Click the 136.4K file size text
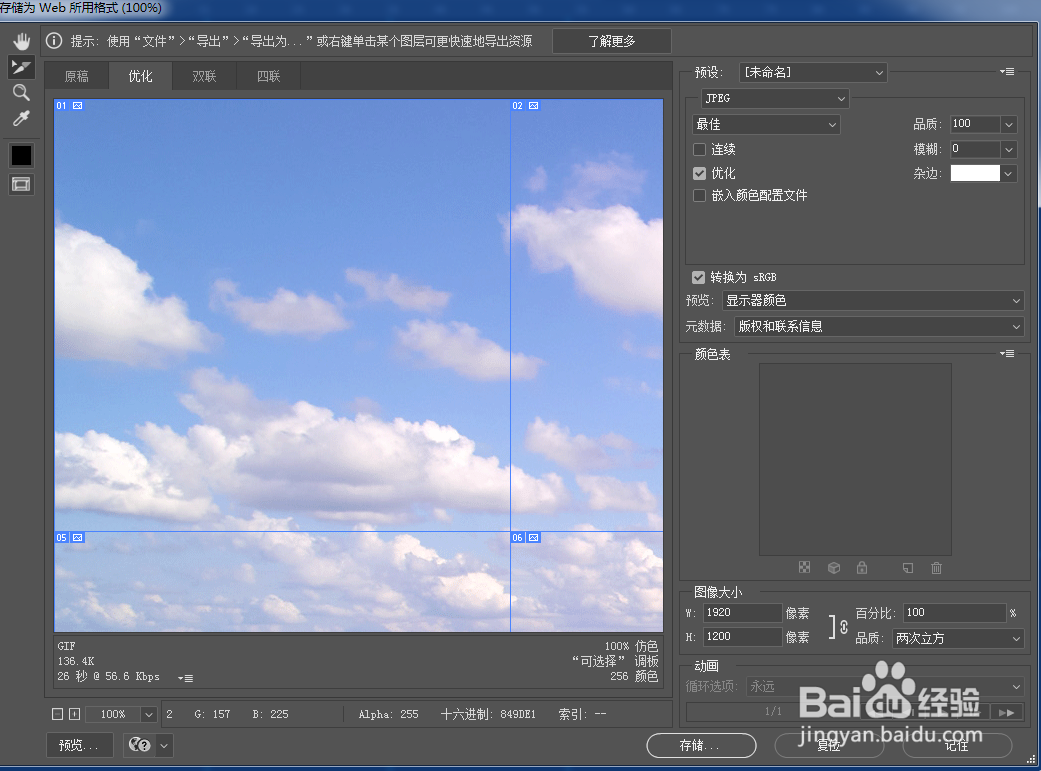Screen dimensions: 1041x771 76,661
